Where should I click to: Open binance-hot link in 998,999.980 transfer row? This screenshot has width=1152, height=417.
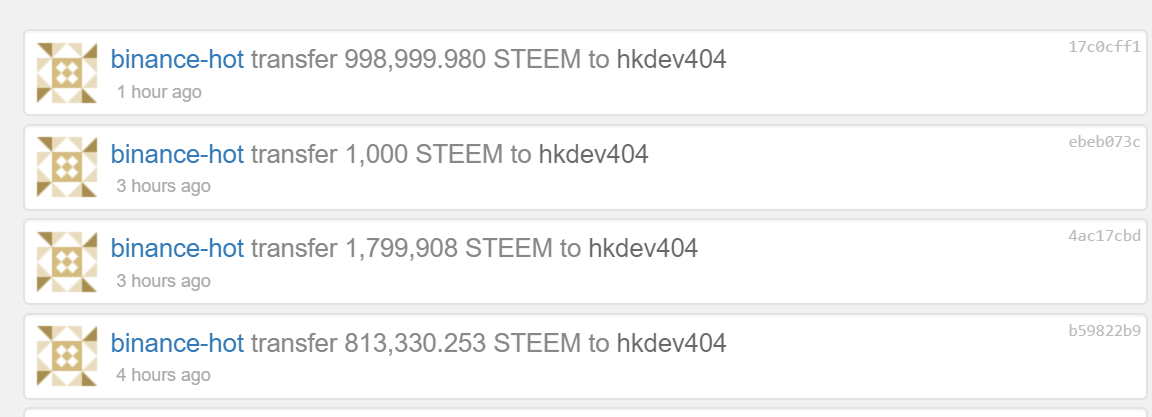pyautogui.click(x=177, y=60)
